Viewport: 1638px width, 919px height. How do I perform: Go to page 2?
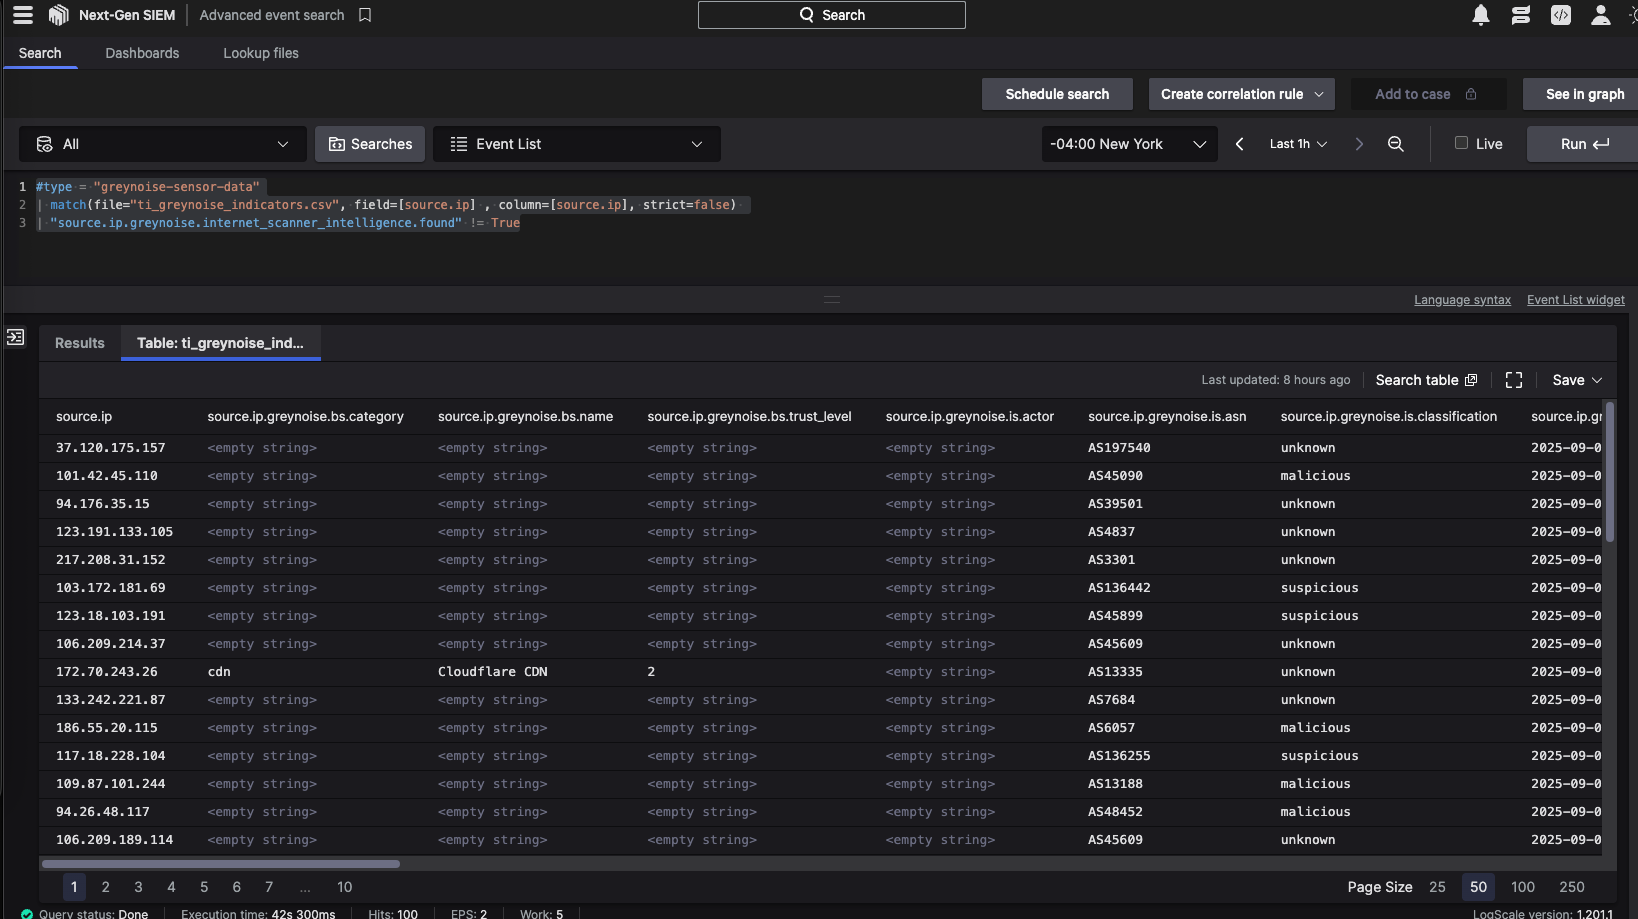(x=106, y=887)
